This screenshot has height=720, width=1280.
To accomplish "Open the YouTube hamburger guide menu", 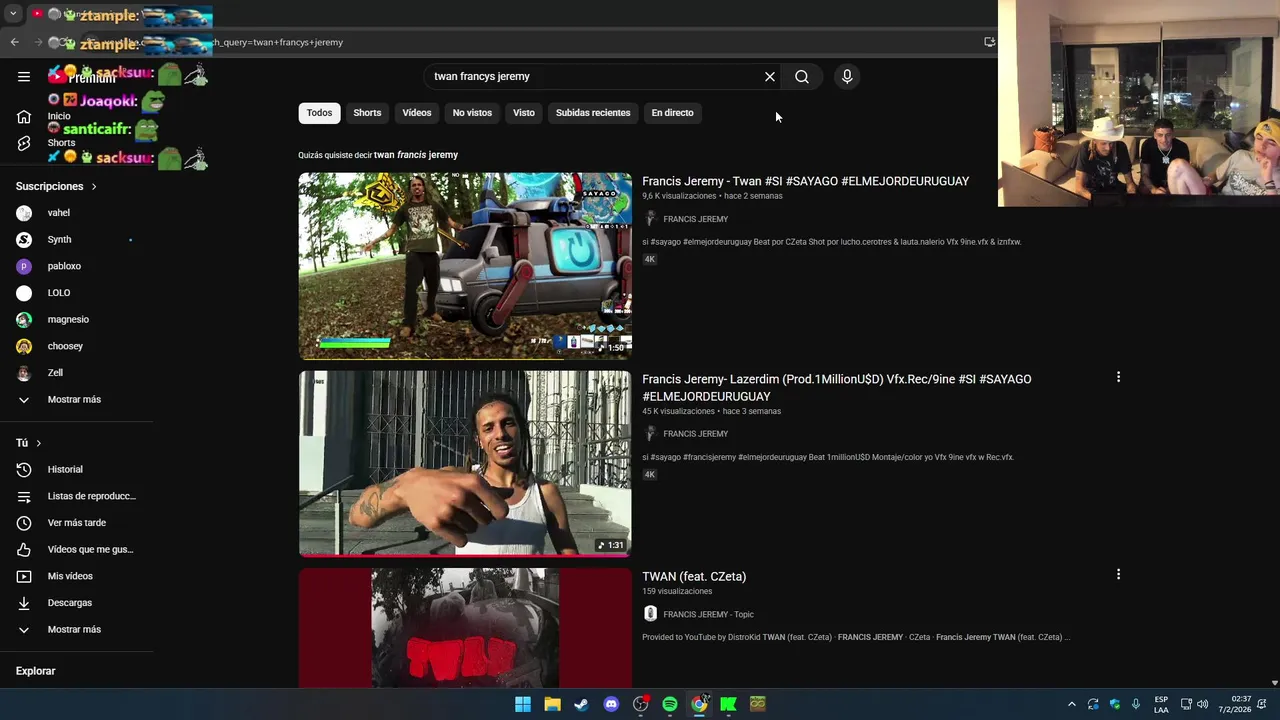I will (24, 76).
